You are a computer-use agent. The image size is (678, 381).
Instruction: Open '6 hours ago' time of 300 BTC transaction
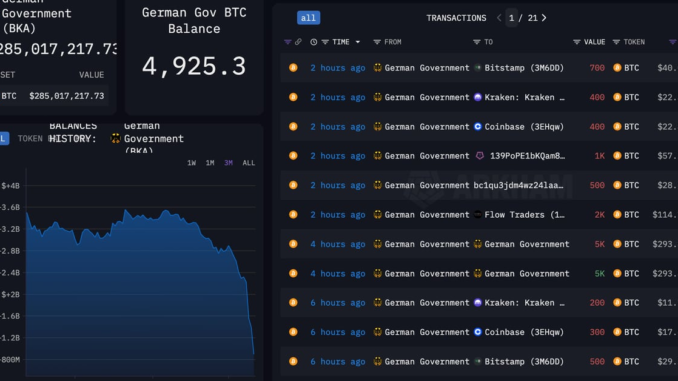click(338, 332)
